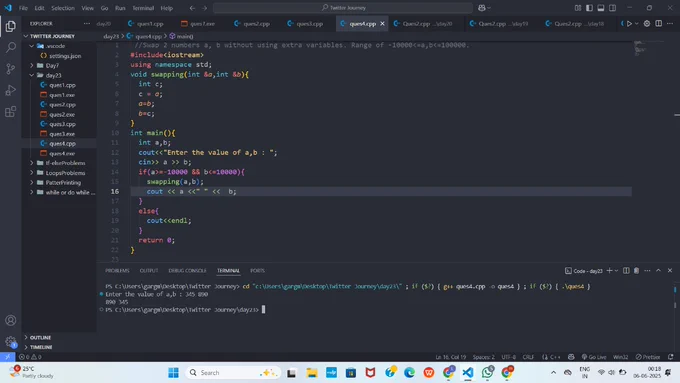Close the terminal panel
The height and width of the screenshot is (383, 680).
(670, 271)
